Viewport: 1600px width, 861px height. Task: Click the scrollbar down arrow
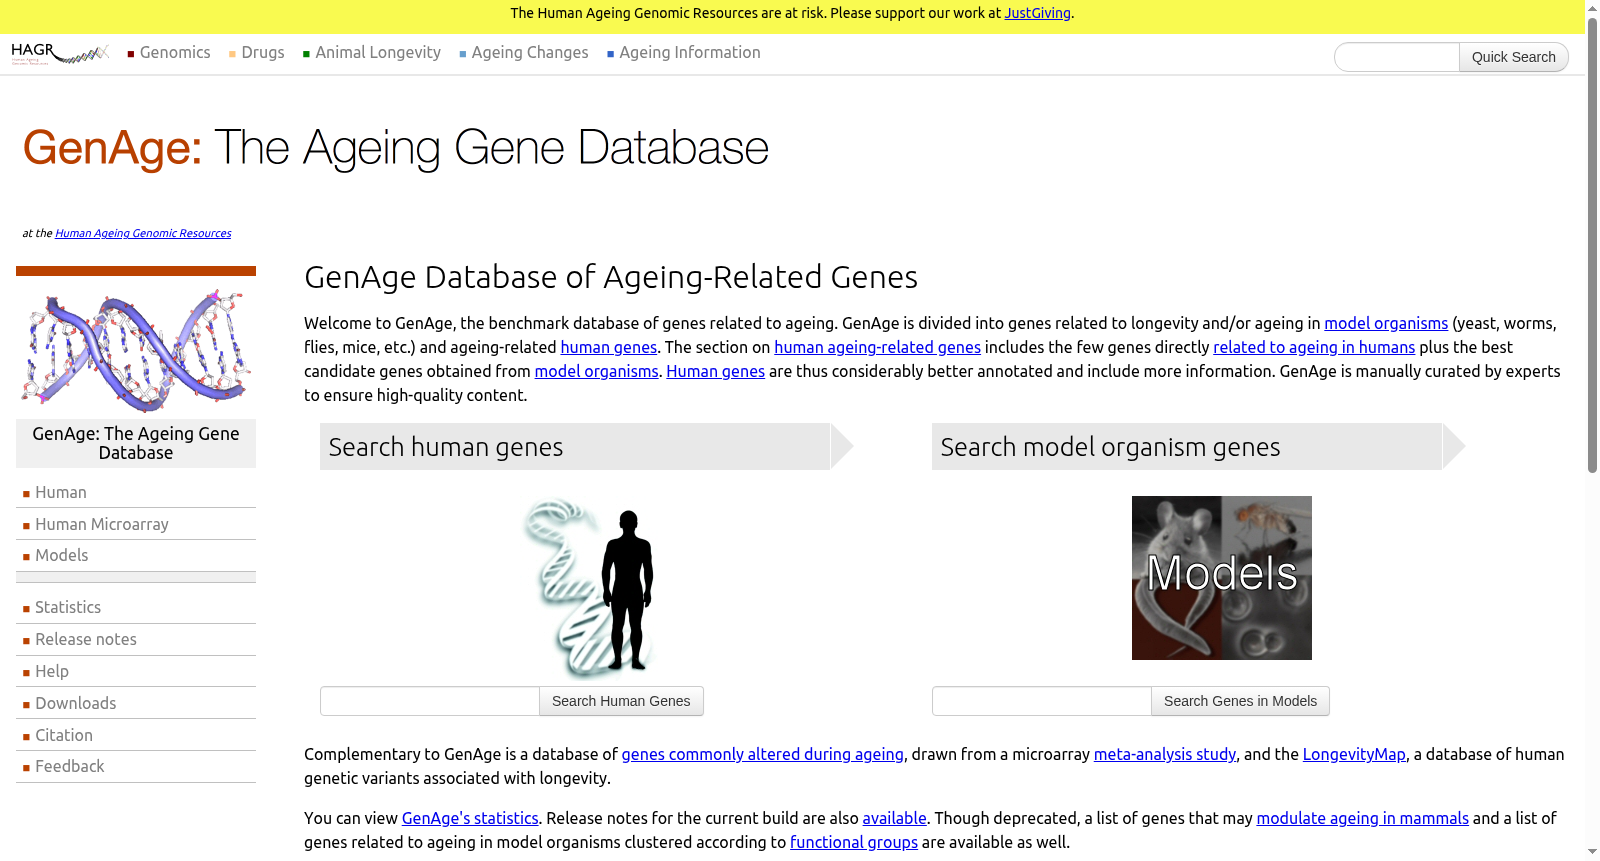point(1593,853)
